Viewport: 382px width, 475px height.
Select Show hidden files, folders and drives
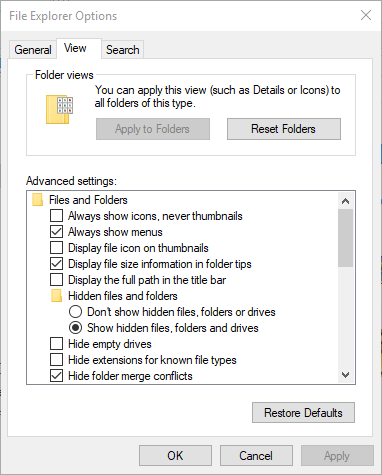coord(75,328)
